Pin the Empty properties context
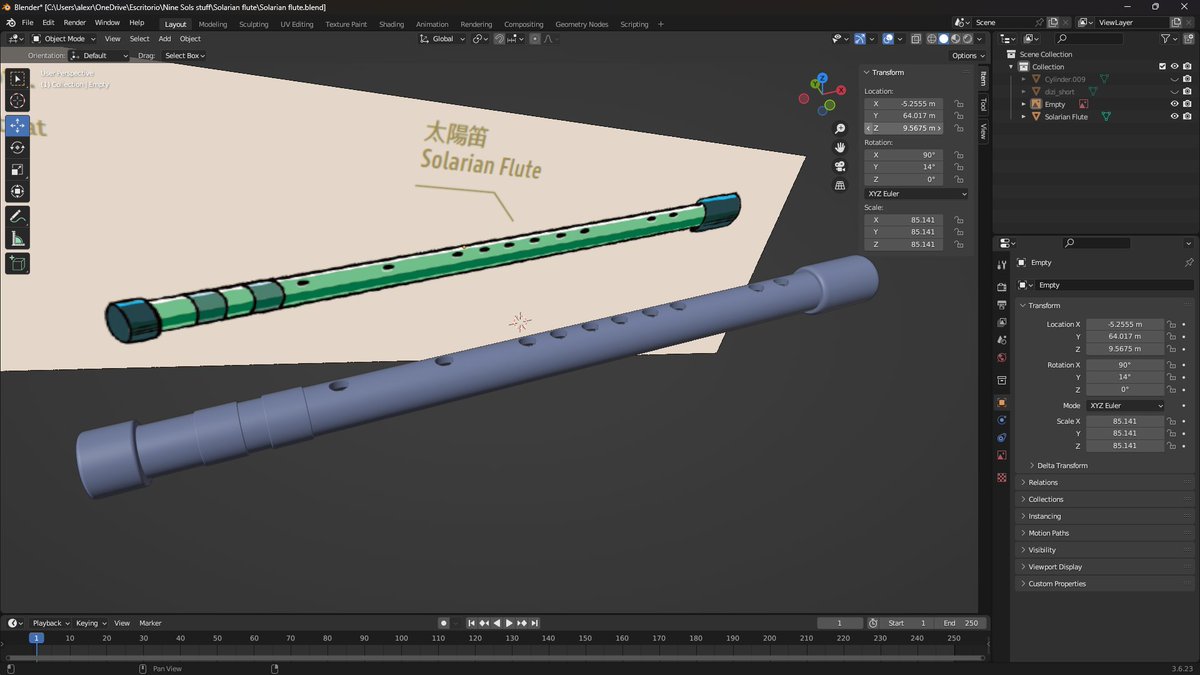This screenshot has width=1200, height=675. coord(1188,263)
